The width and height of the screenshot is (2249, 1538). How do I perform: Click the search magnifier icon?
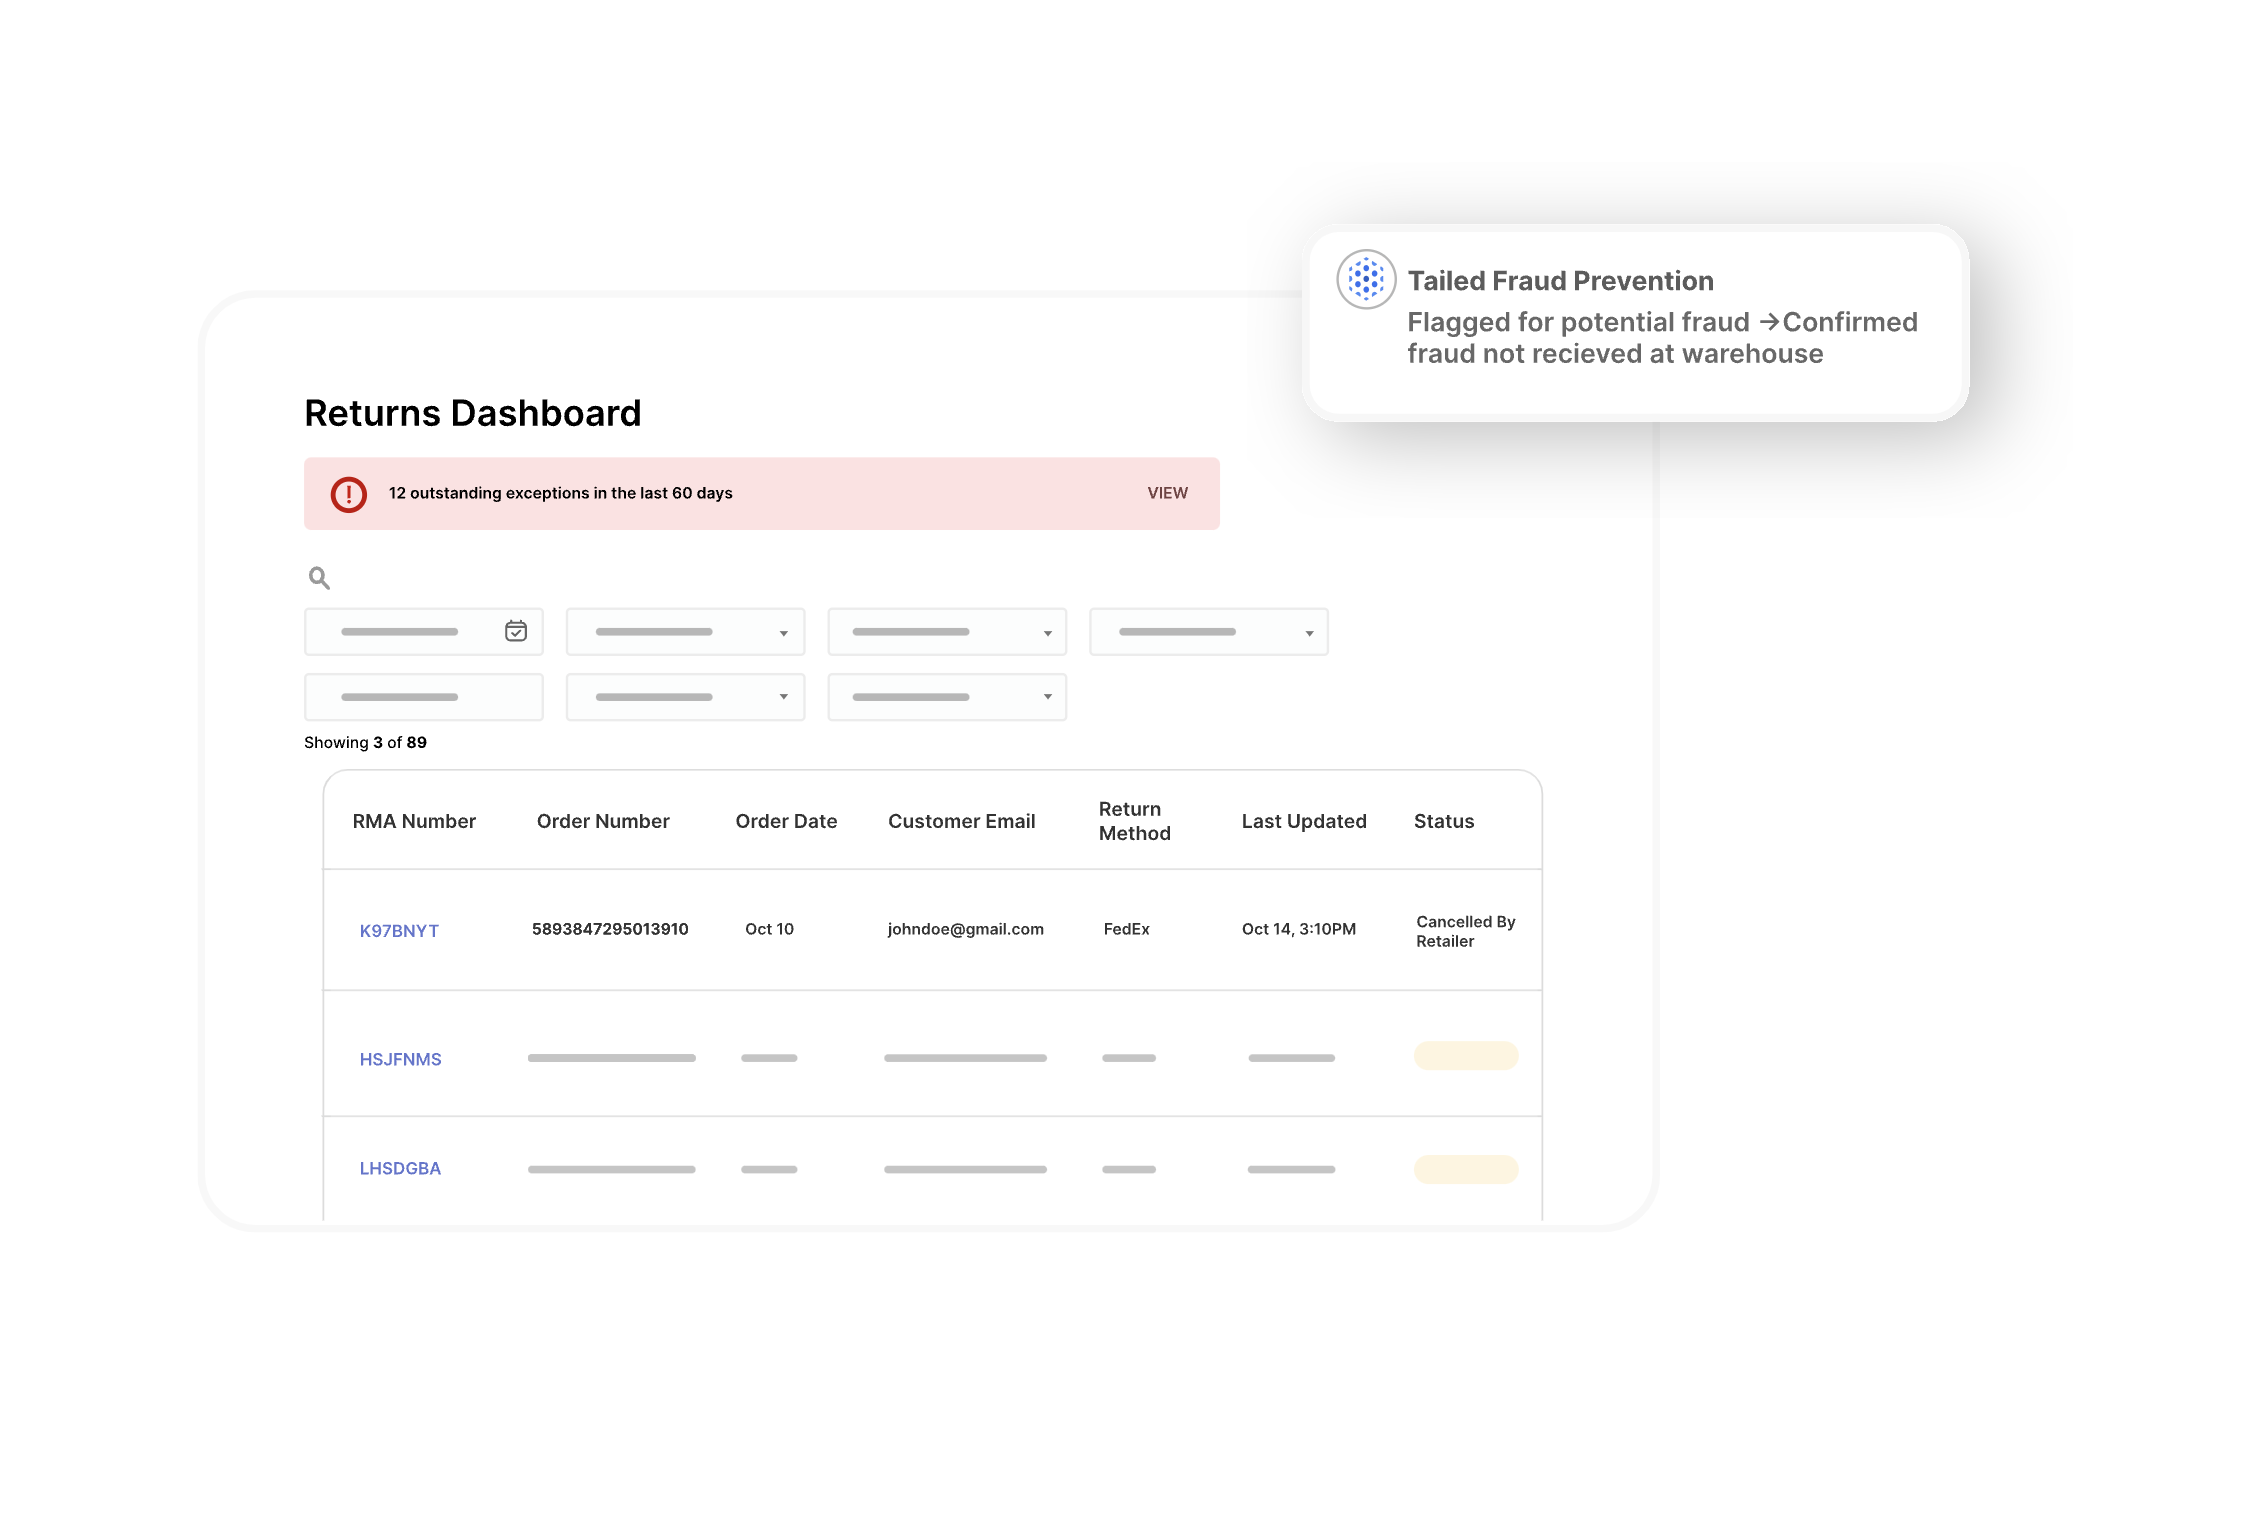(x=319, y=578)
